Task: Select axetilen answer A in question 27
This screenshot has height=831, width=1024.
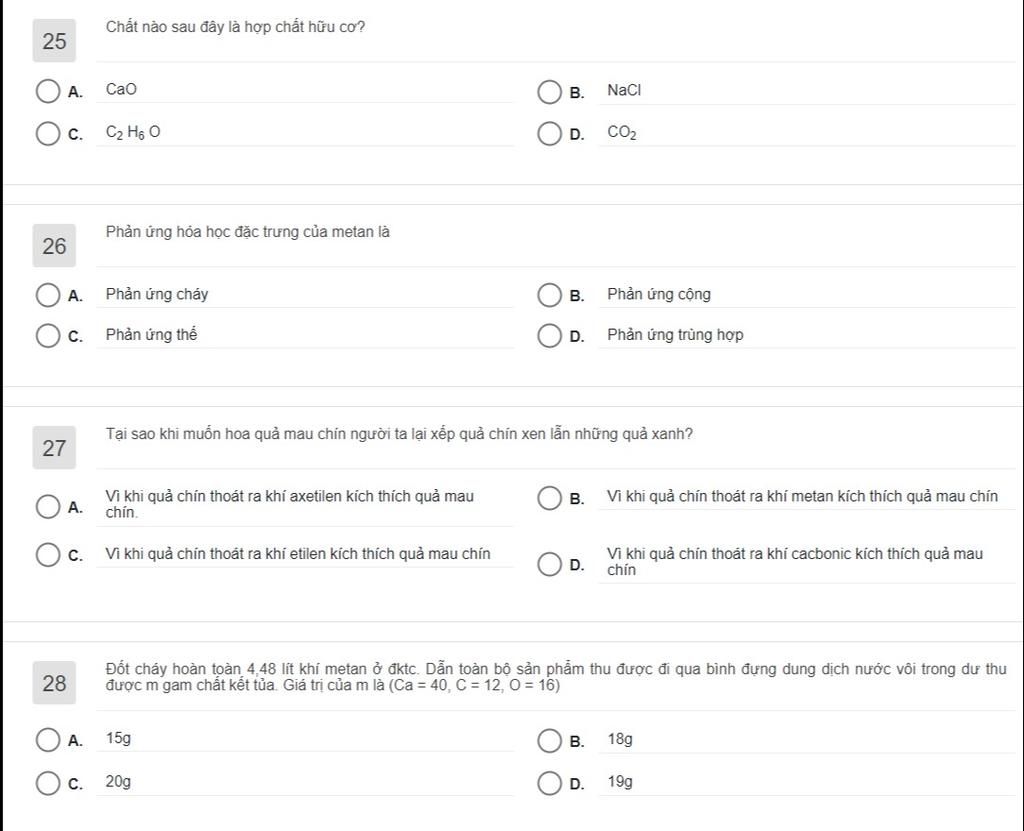Action: (x=48, y=506)
